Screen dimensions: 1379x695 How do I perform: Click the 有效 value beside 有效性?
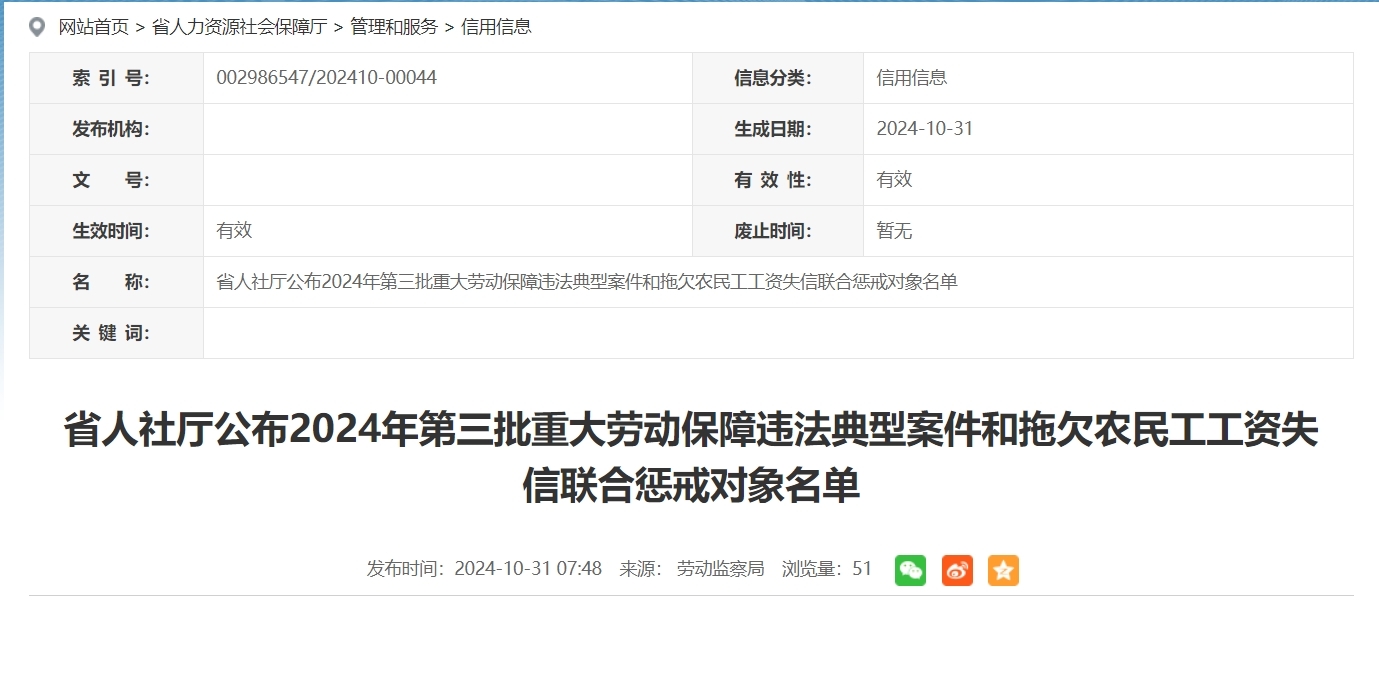coord(894,179)
